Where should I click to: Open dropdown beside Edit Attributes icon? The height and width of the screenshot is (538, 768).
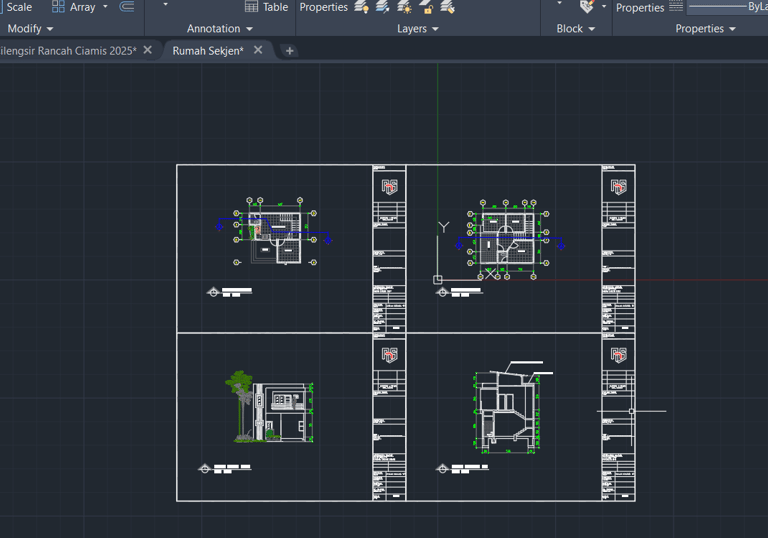[604, 6]
